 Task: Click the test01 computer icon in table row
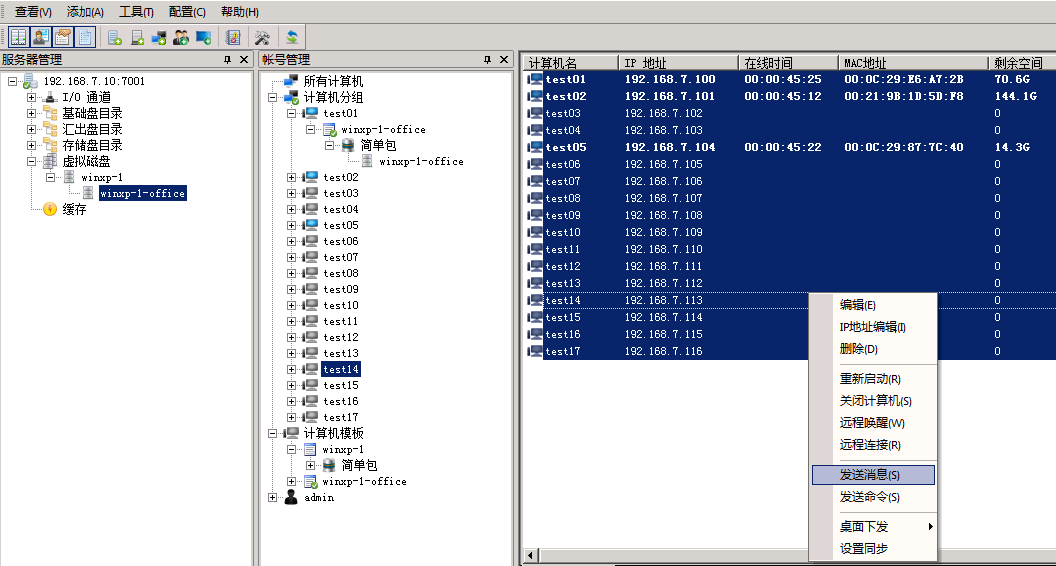(x=535, y=80)
